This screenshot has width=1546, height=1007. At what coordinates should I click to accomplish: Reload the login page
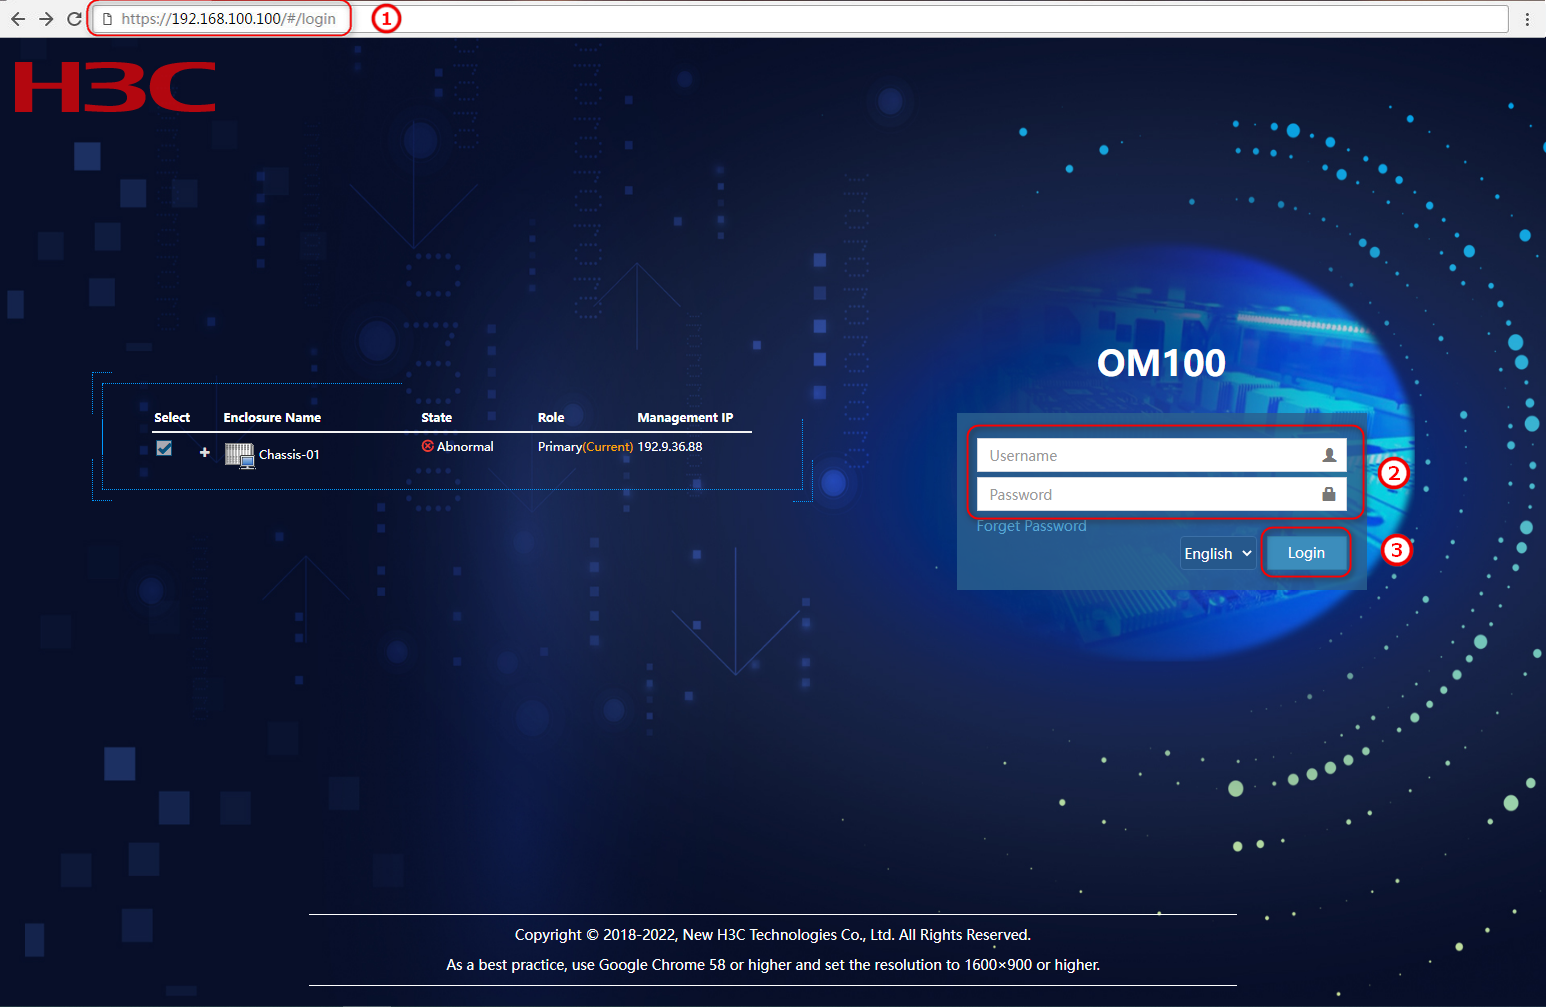pos(74,19)
